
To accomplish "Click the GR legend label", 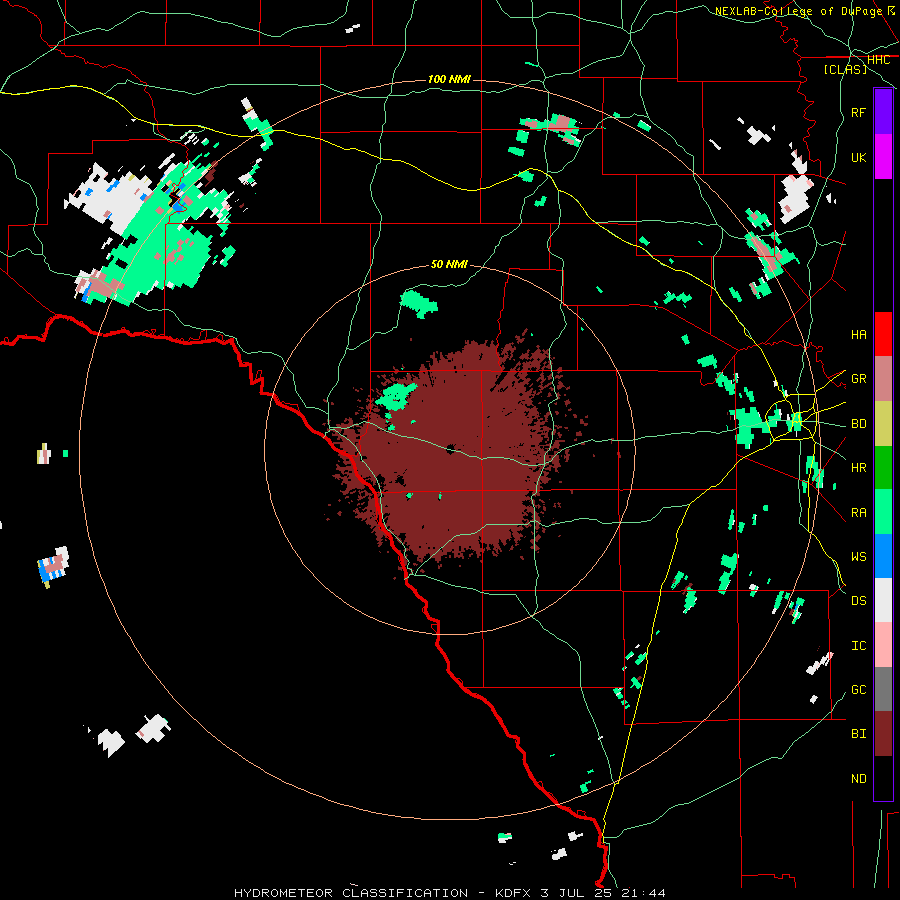I will click(x=858, y=379).
